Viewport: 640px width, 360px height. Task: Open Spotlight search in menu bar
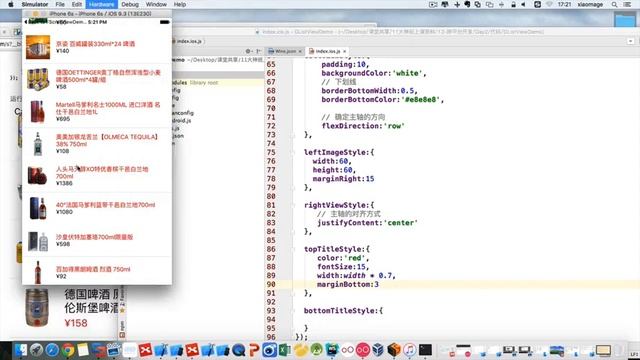point(614,4)
